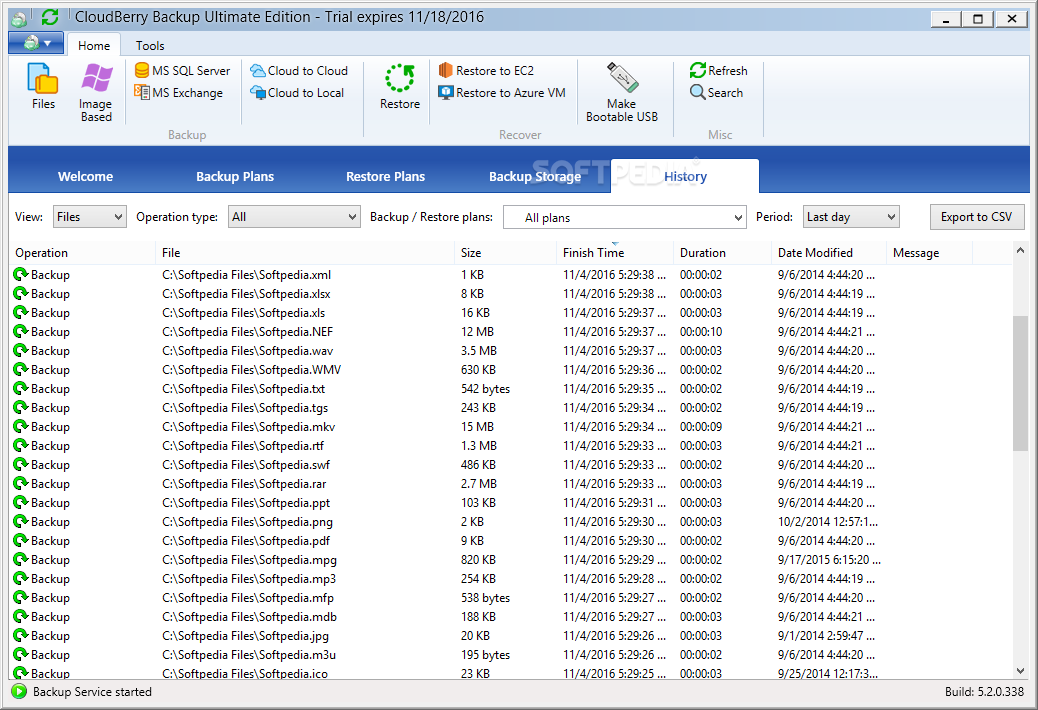Screen dimensions: 1038x710
Task: Select the Softpedia.txt file path
Action: (x=244, y=388)
